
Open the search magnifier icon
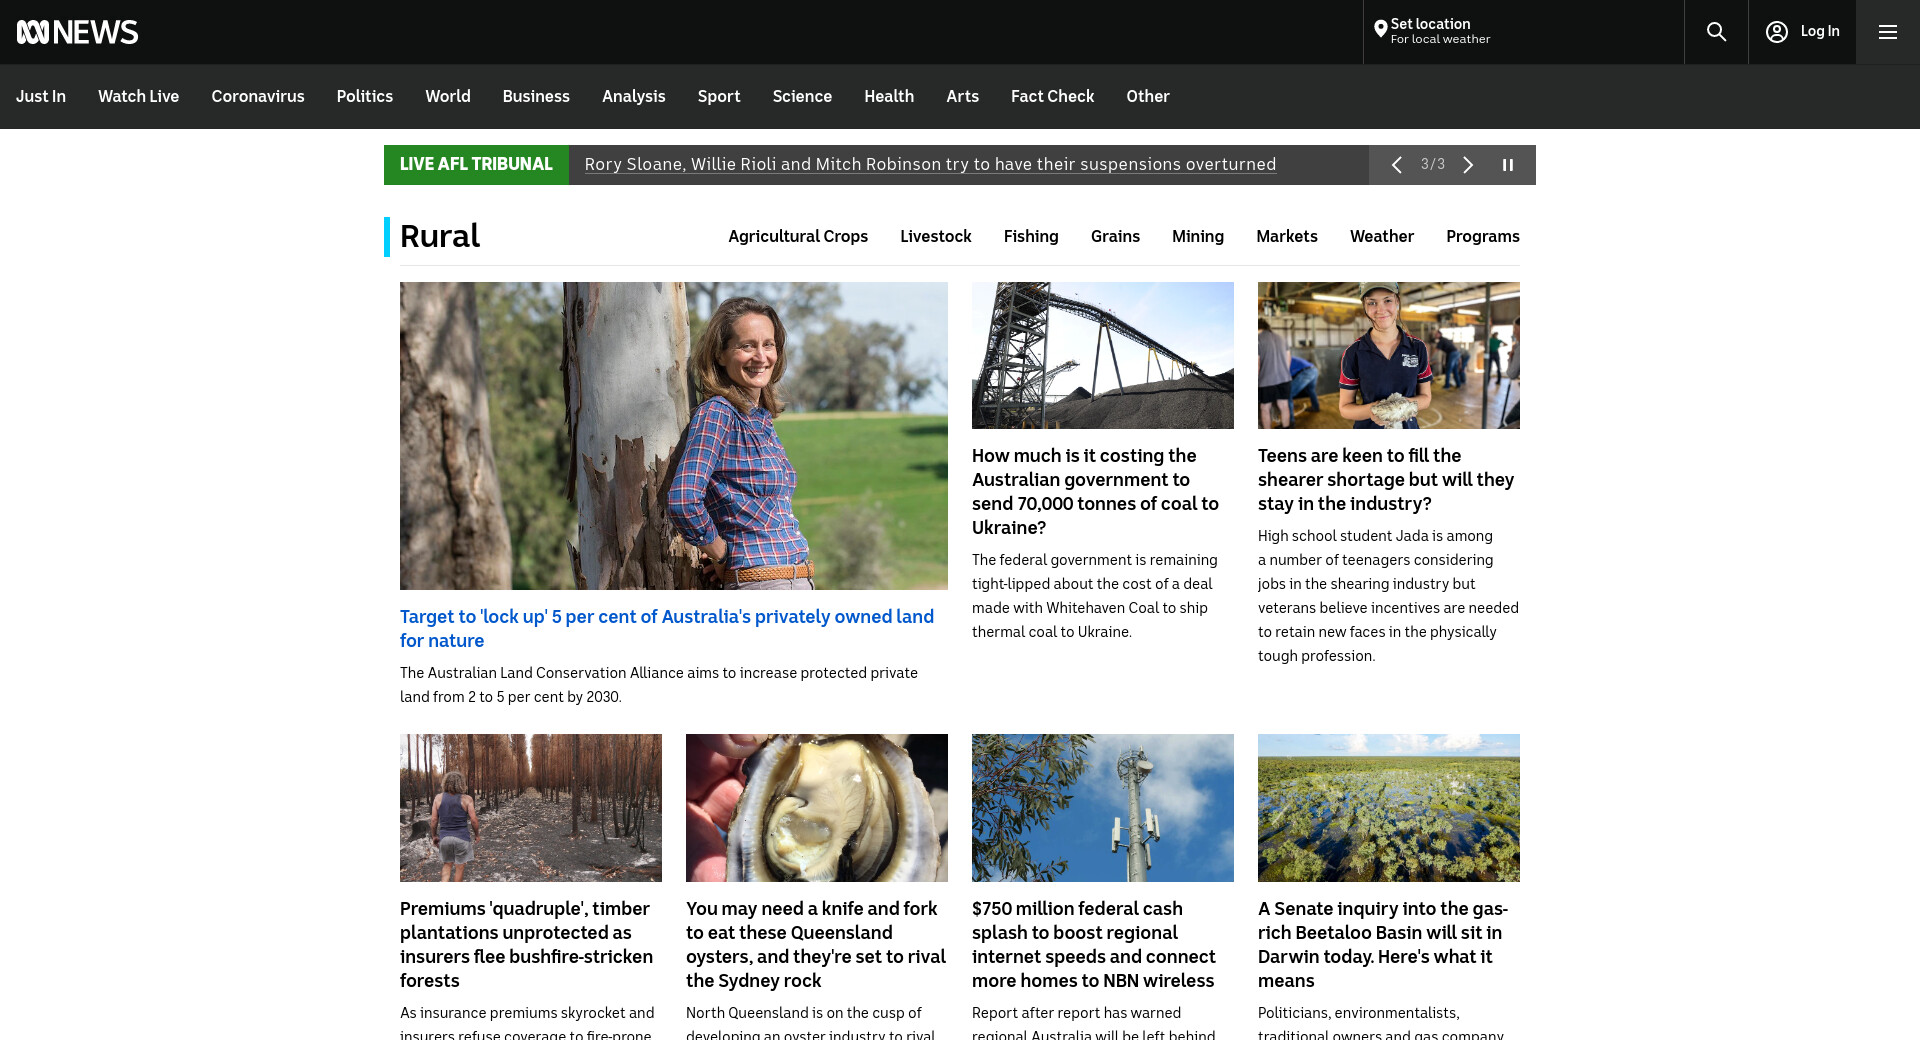pos(1716,32)
